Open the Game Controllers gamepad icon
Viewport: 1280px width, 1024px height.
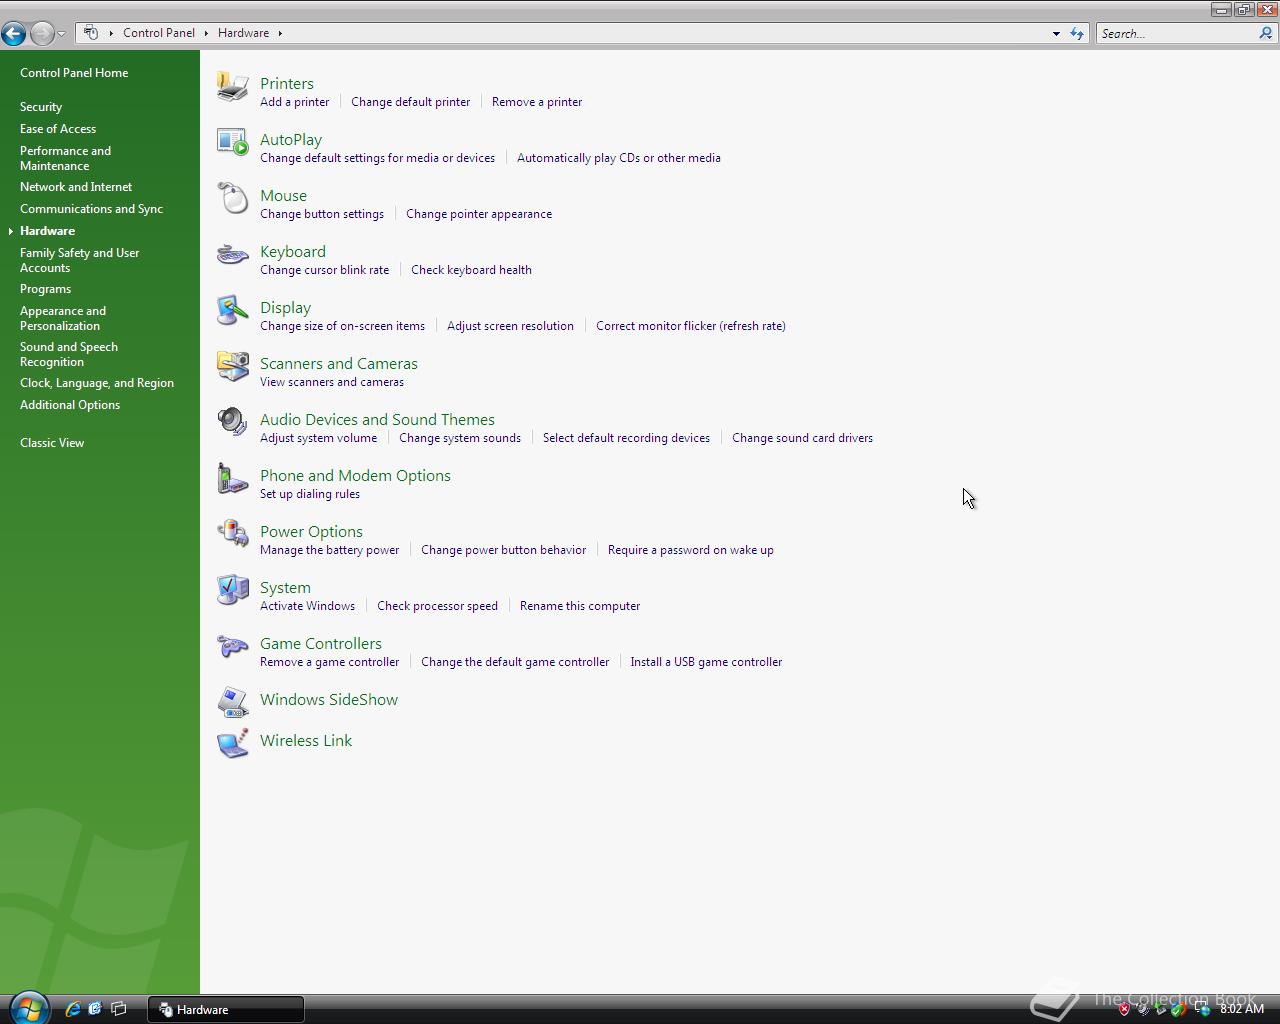233,646
